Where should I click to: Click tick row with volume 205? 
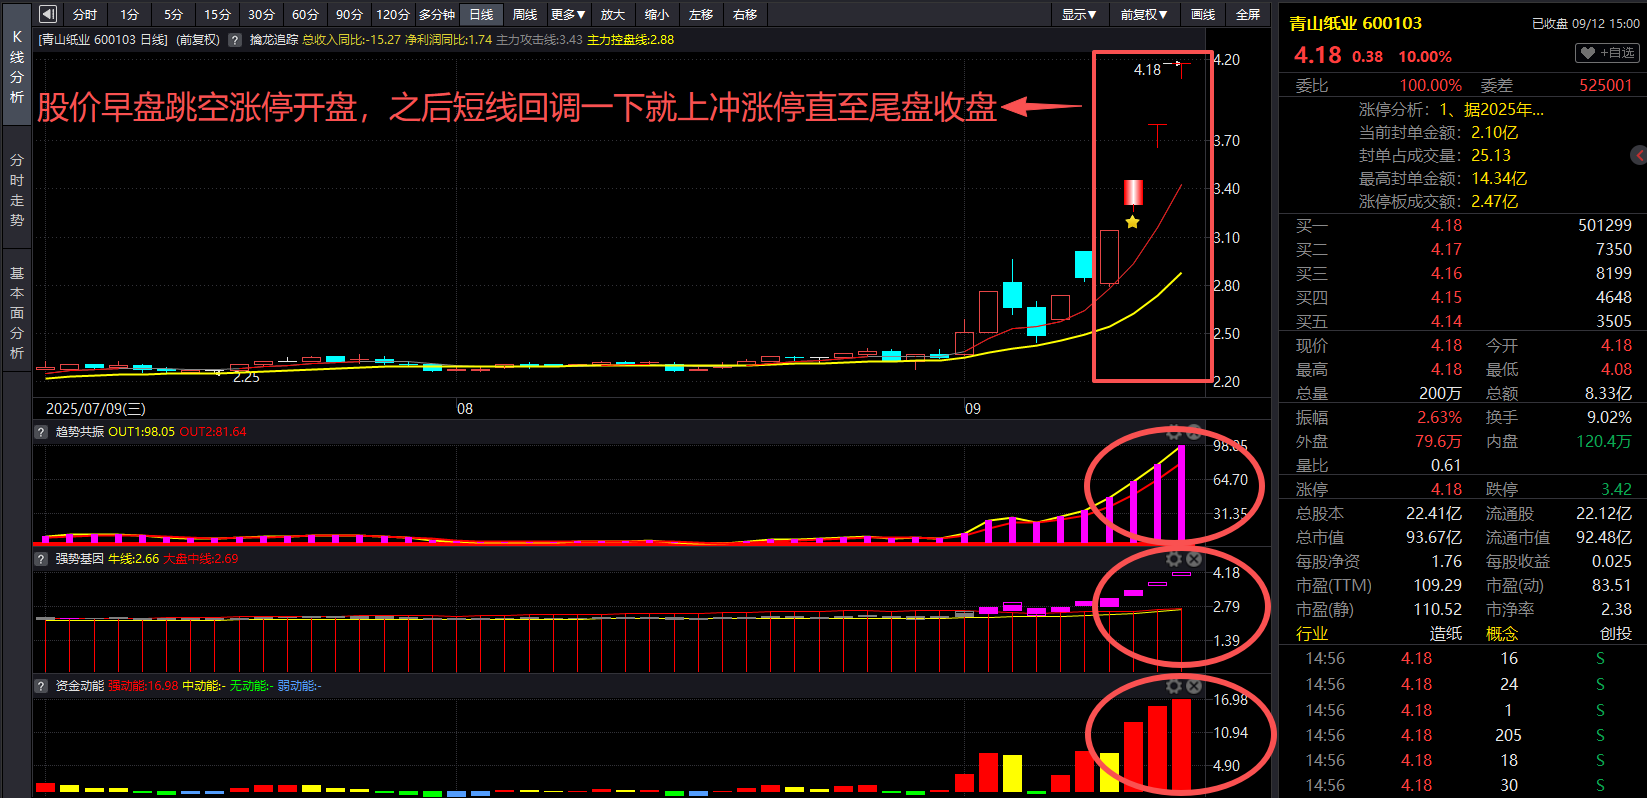[1463, 736]
